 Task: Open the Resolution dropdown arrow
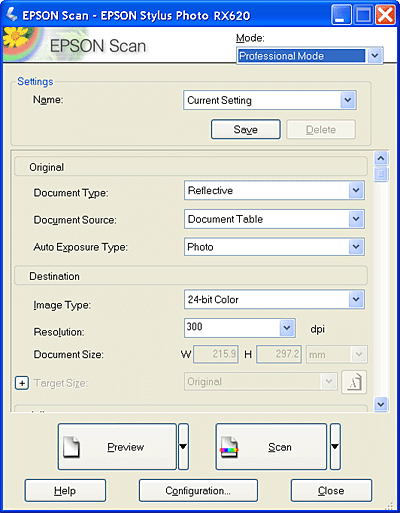(x=287, y=328)
